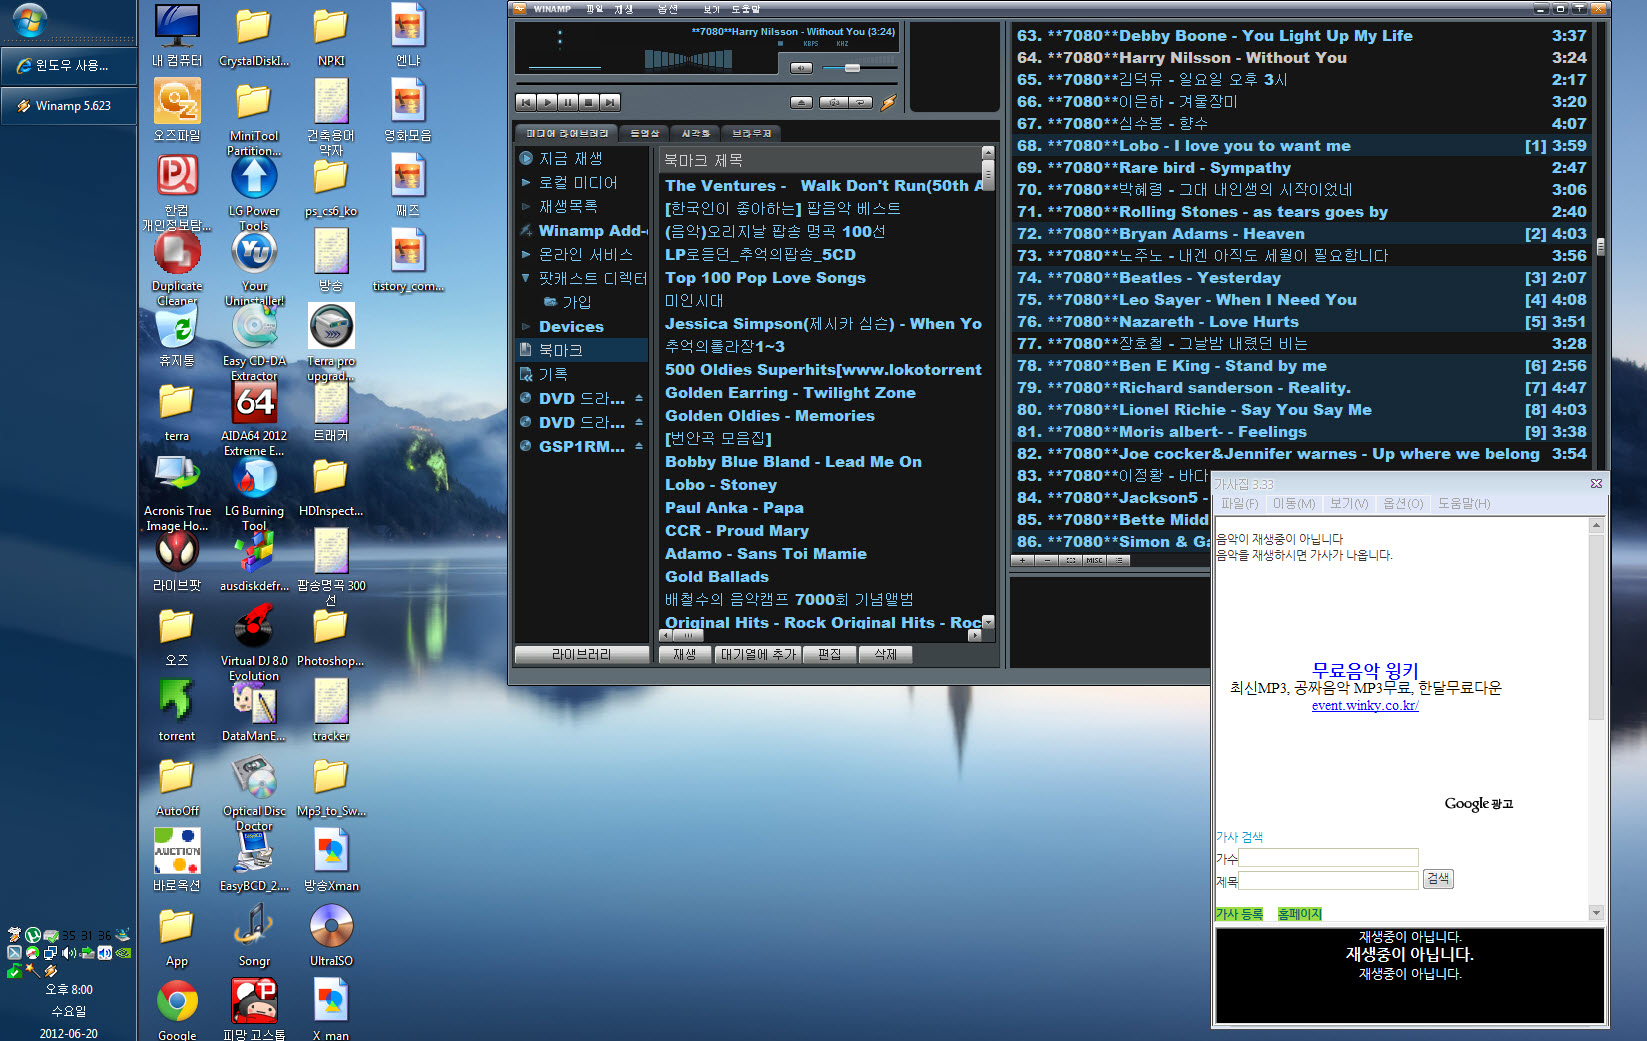Toggle shuffle mode in Winamp
Viewport: 1647px width, 1041px height.
[832, 102]
